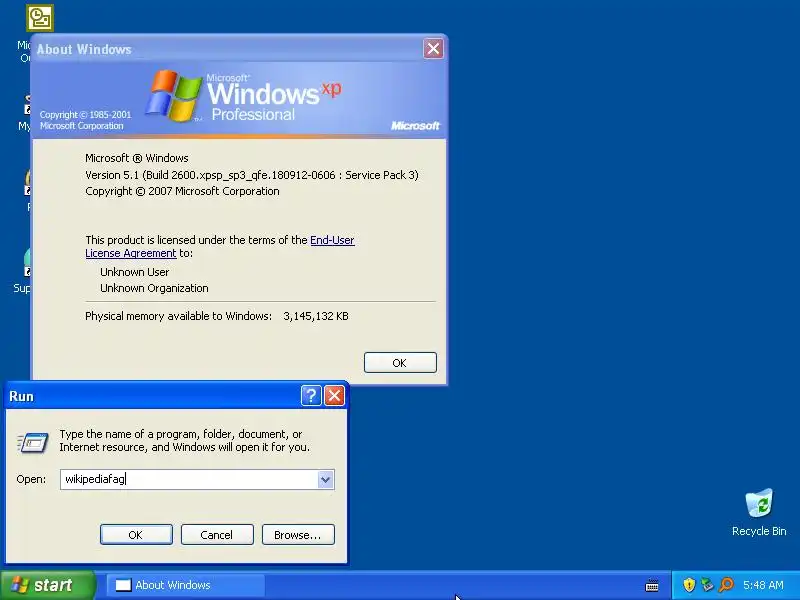Open the Recycle Bin on desktop
Viewport: 800px width, 600px height.
coord(759,512)
